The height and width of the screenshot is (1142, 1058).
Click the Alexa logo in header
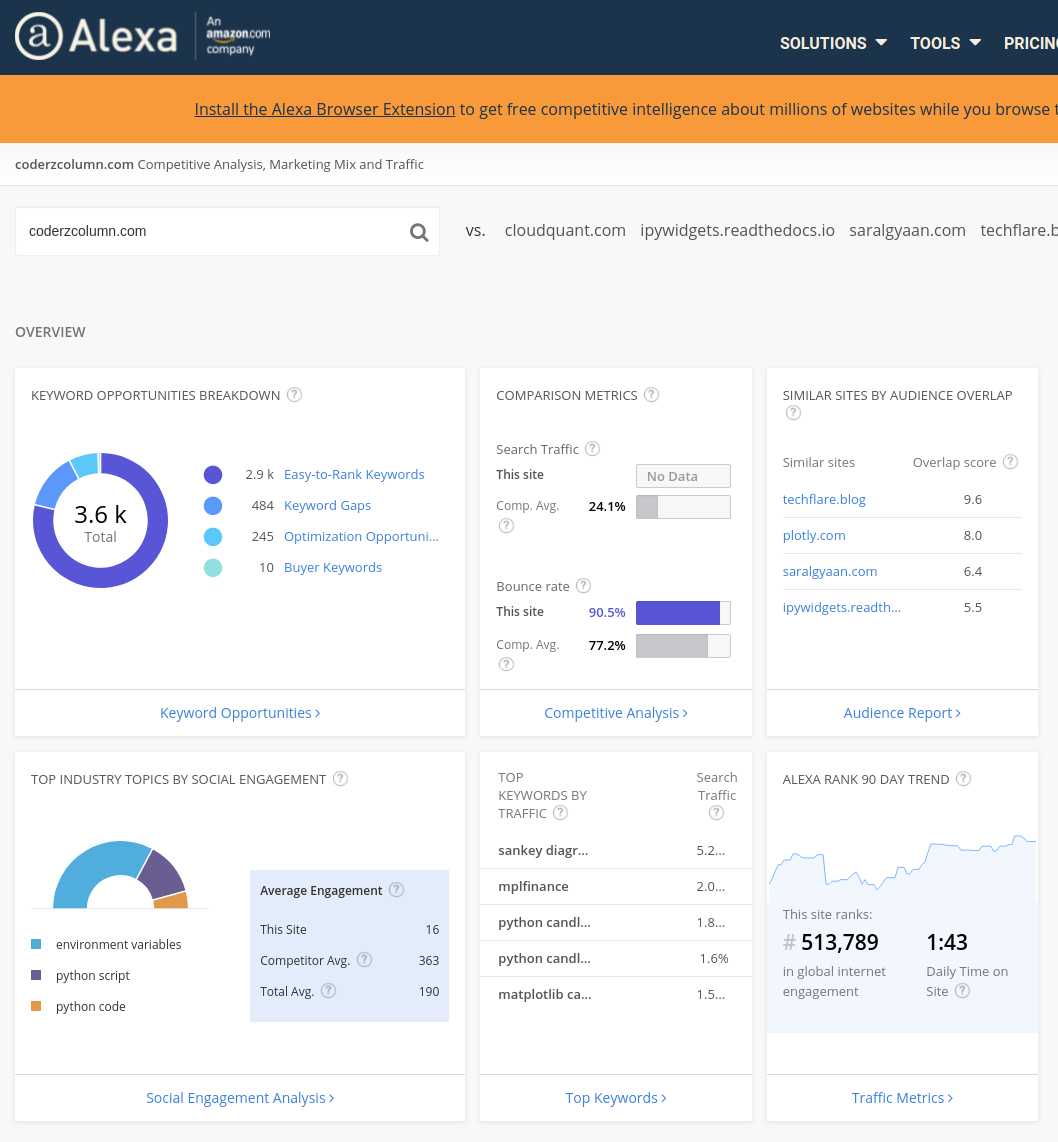pos(96,36)
